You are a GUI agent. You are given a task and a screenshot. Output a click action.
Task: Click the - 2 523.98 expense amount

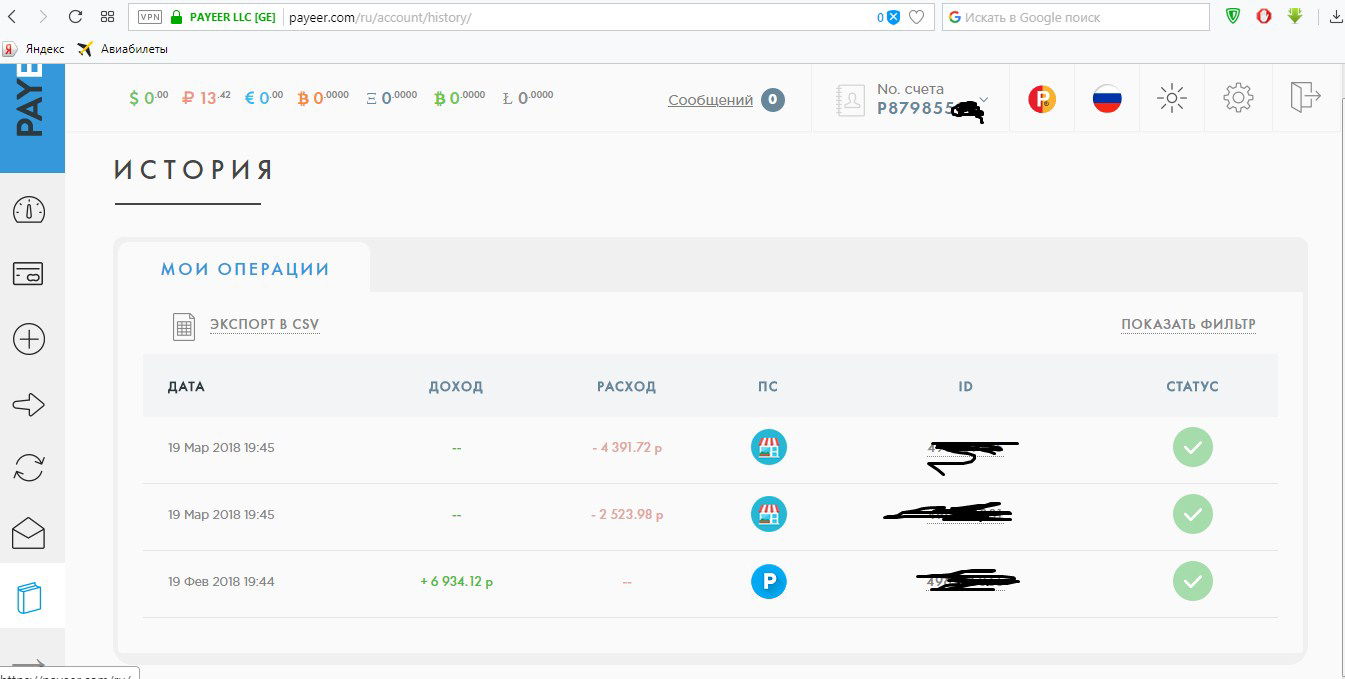627,515
